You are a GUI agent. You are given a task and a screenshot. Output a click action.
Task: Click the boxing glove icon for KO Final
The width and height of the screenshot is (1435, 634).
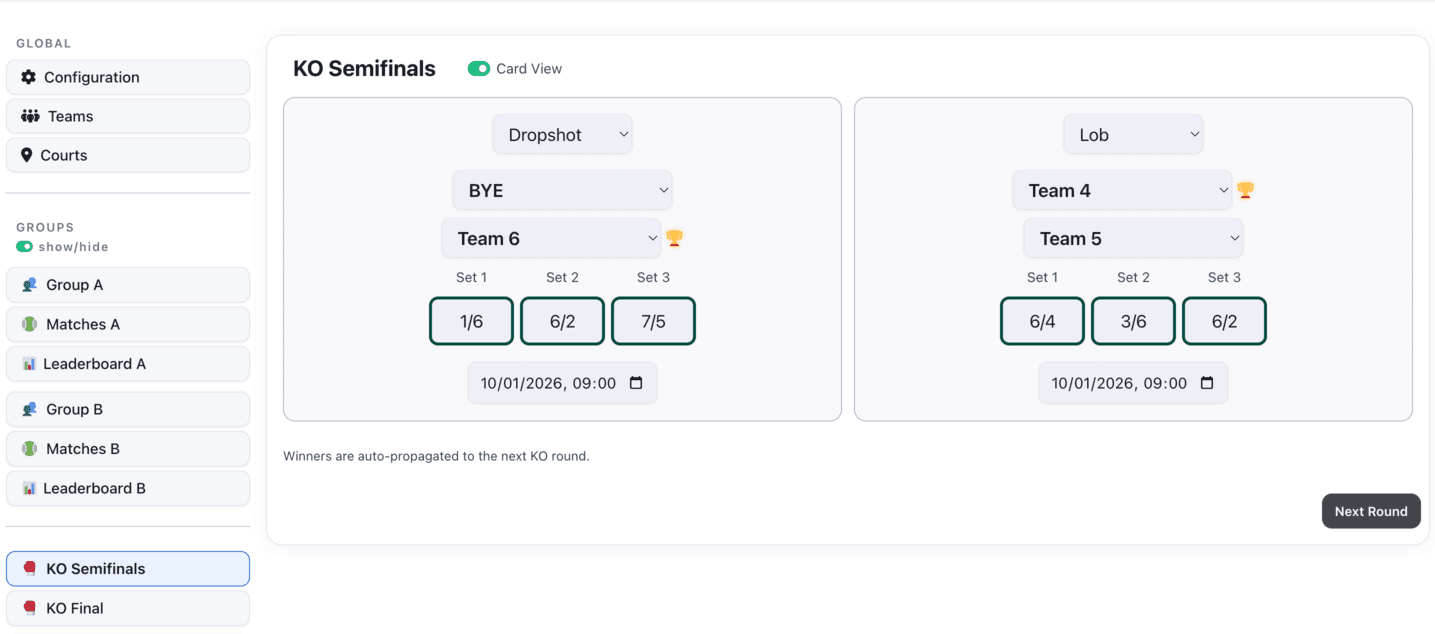[x=29, y=608]
